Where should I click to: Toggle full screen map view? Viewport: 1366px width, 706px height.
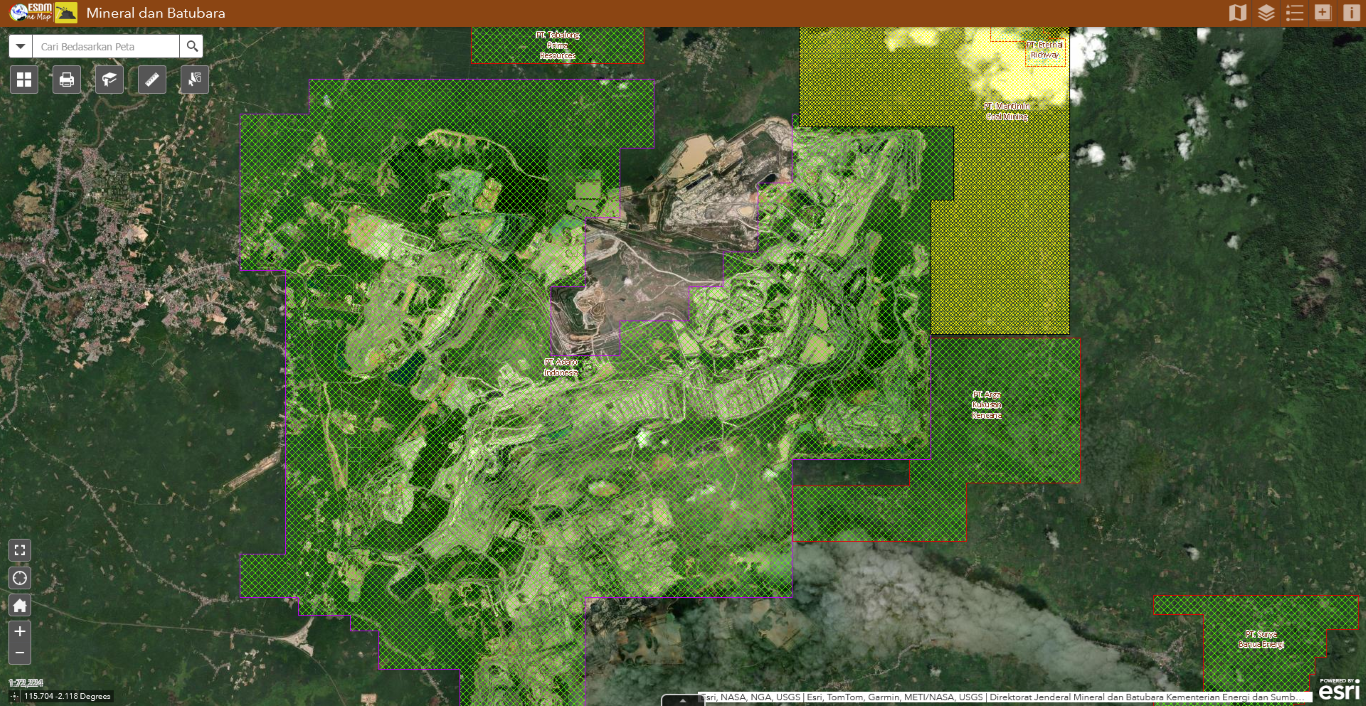(x=20, y=550)
